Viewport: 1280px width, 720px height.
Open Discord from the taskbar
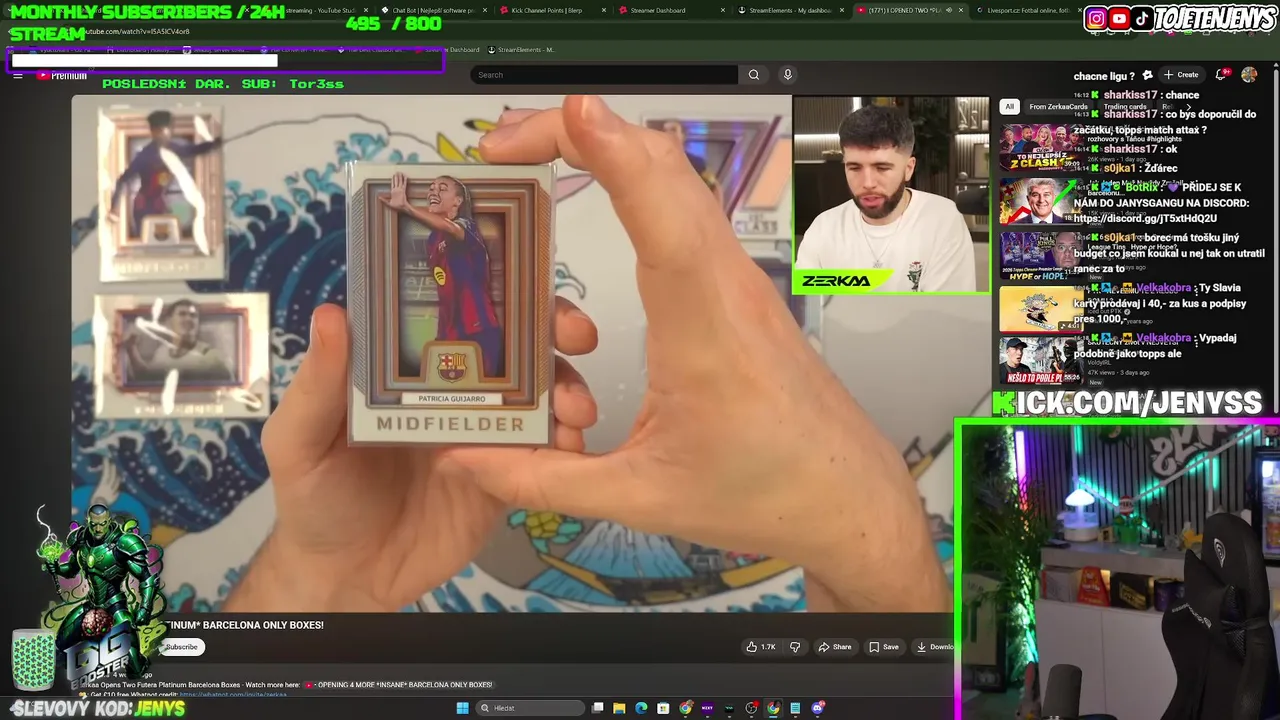(x=817, y=708)
